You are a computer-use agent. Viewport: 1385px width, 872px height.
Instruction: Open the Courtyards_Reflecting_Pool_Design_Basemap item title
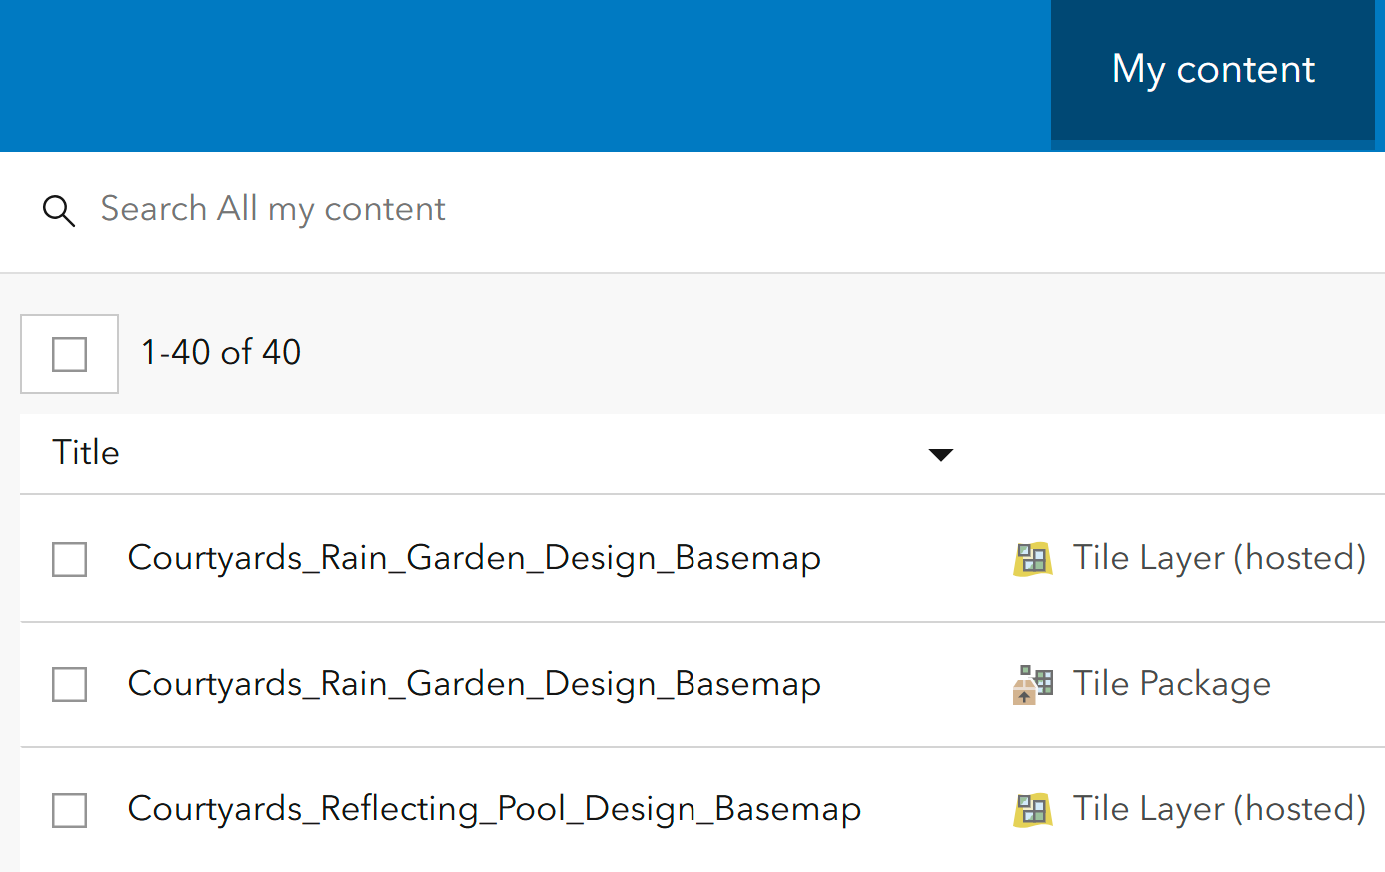coord(494,809)
